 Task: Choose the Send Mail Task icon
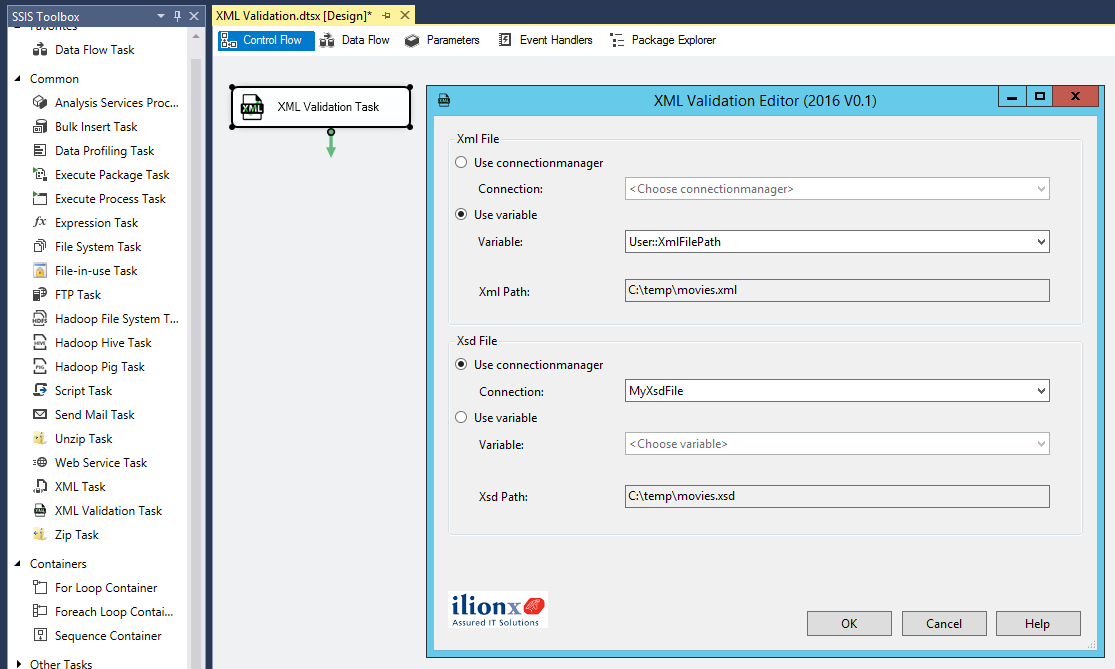pyautogui.click(x=40, y=414)
